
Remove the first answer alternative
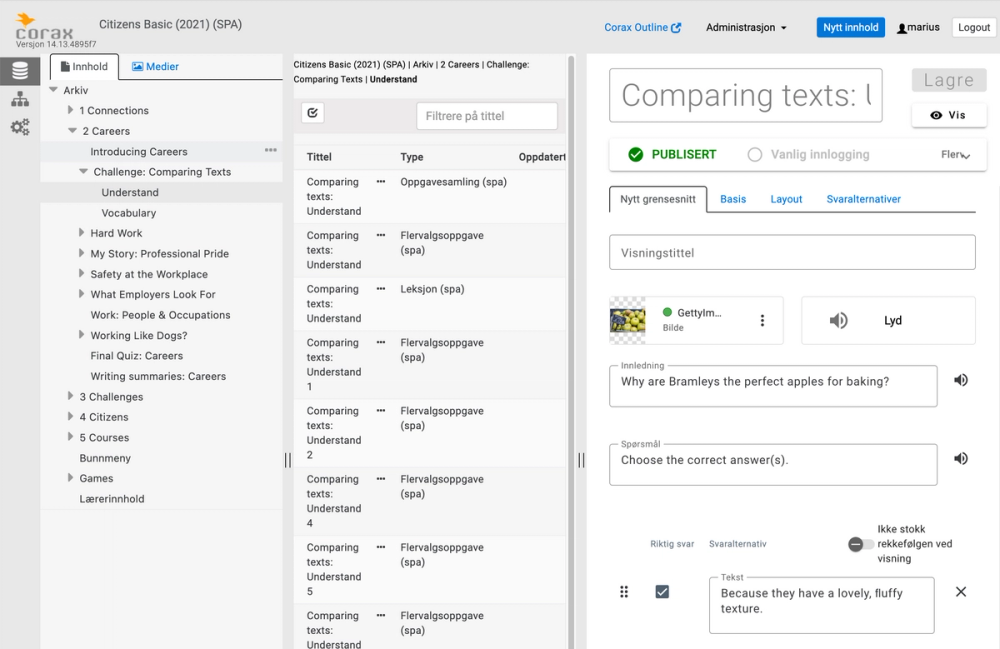(961, 592)
